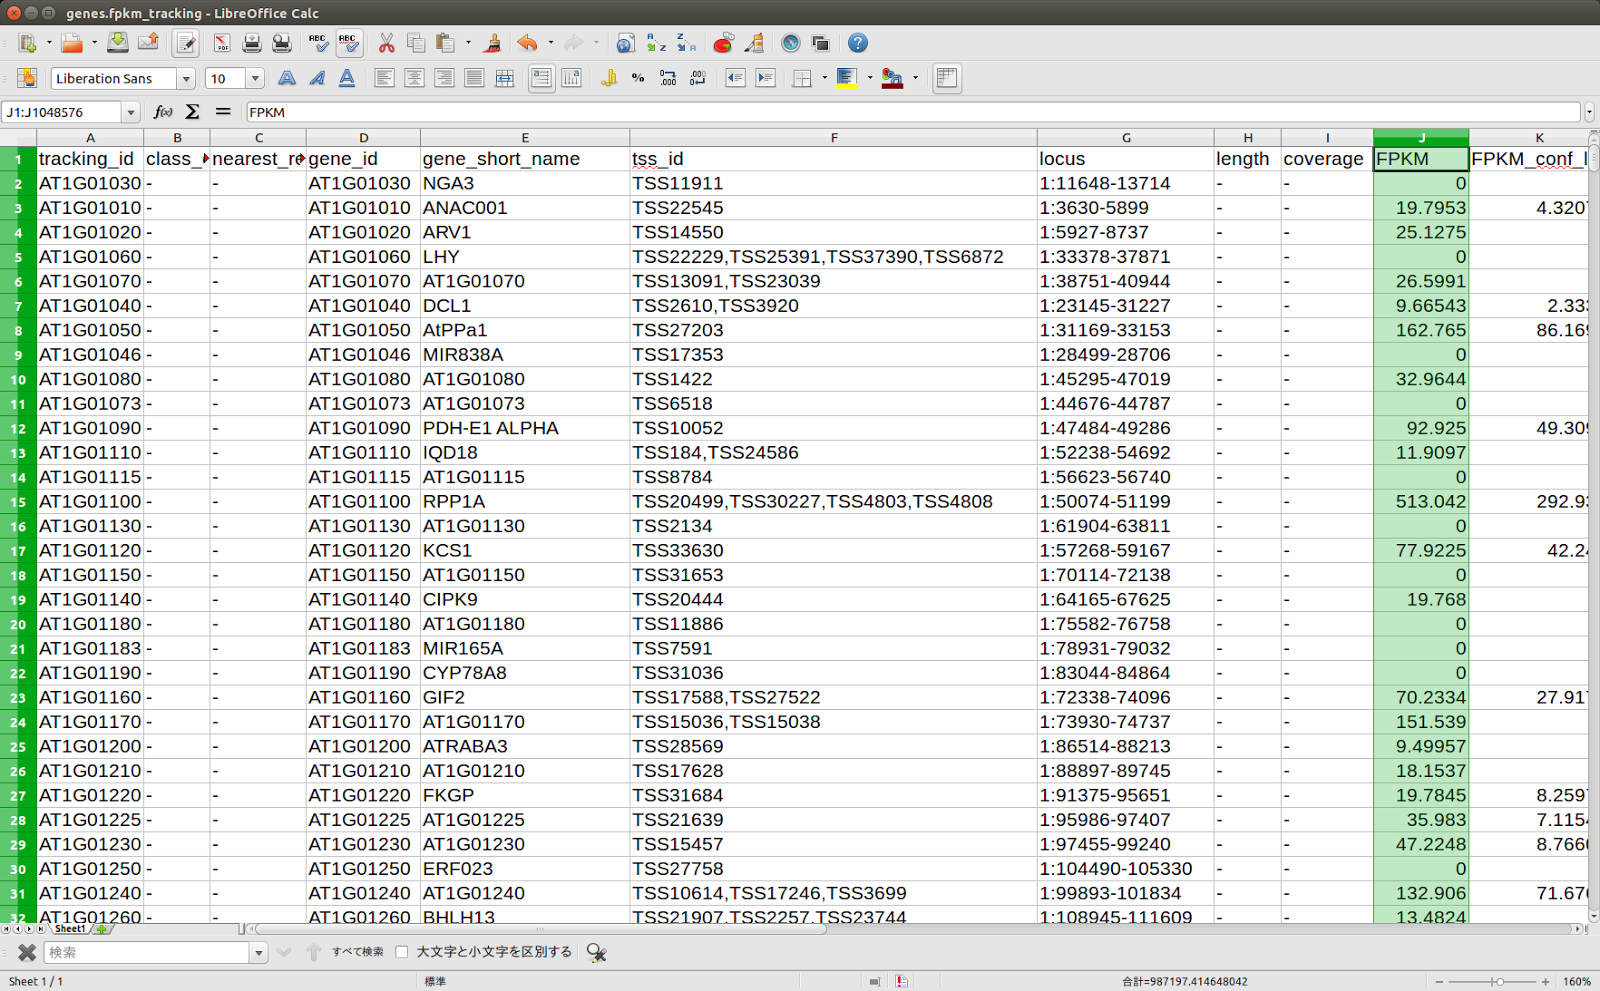Select row 15 header
This screenshot has width=1600, height=991.
(x=18, y=502)
